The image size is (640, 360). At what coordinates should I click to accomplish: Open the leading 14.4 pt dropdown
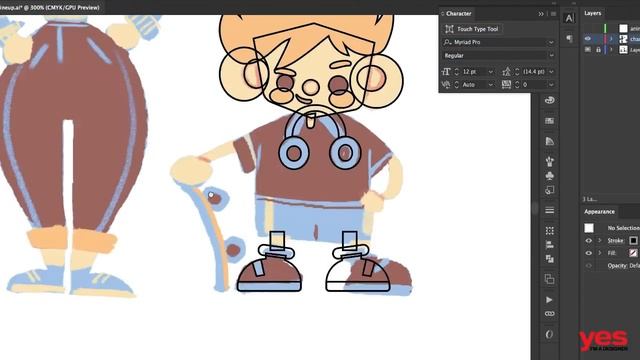(x=551, y=72)
